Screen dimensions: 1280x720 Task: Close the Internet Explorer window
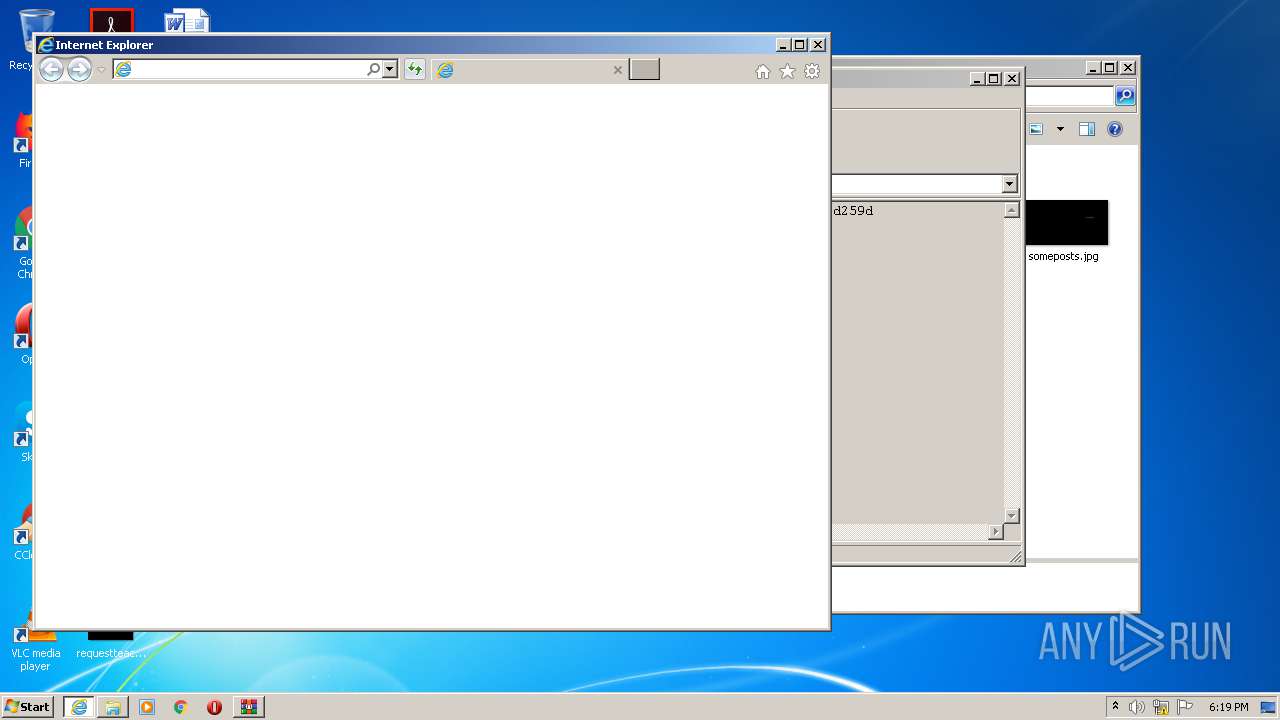pos(818,45)
